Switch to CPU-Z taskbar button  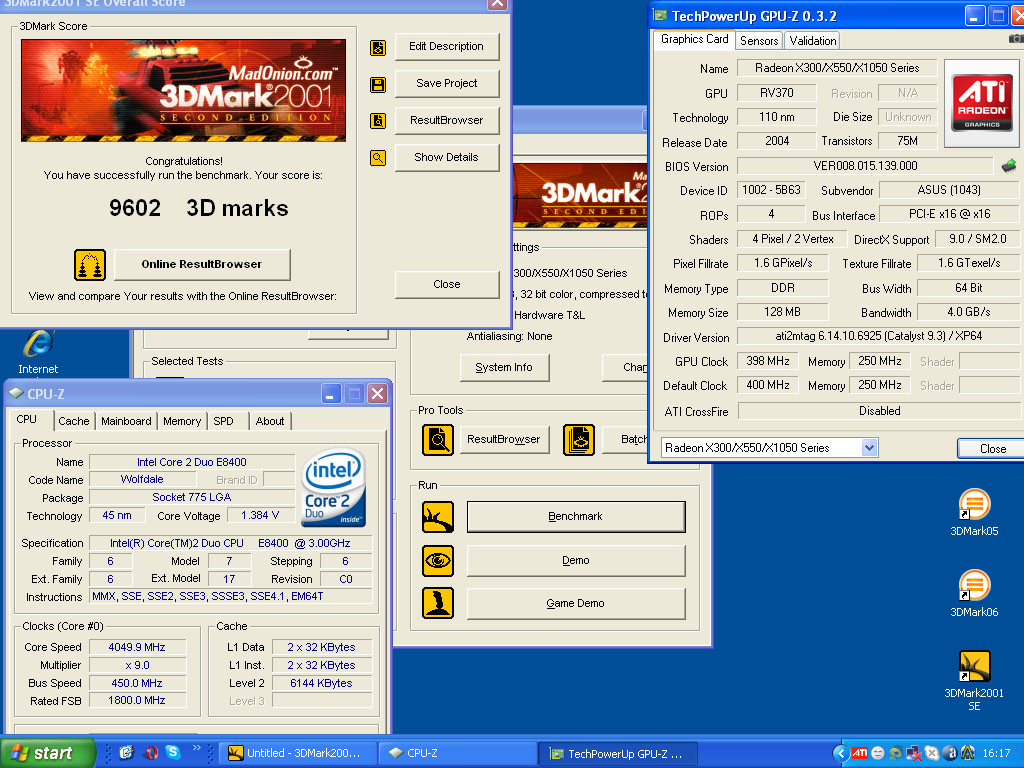[458, 753]
